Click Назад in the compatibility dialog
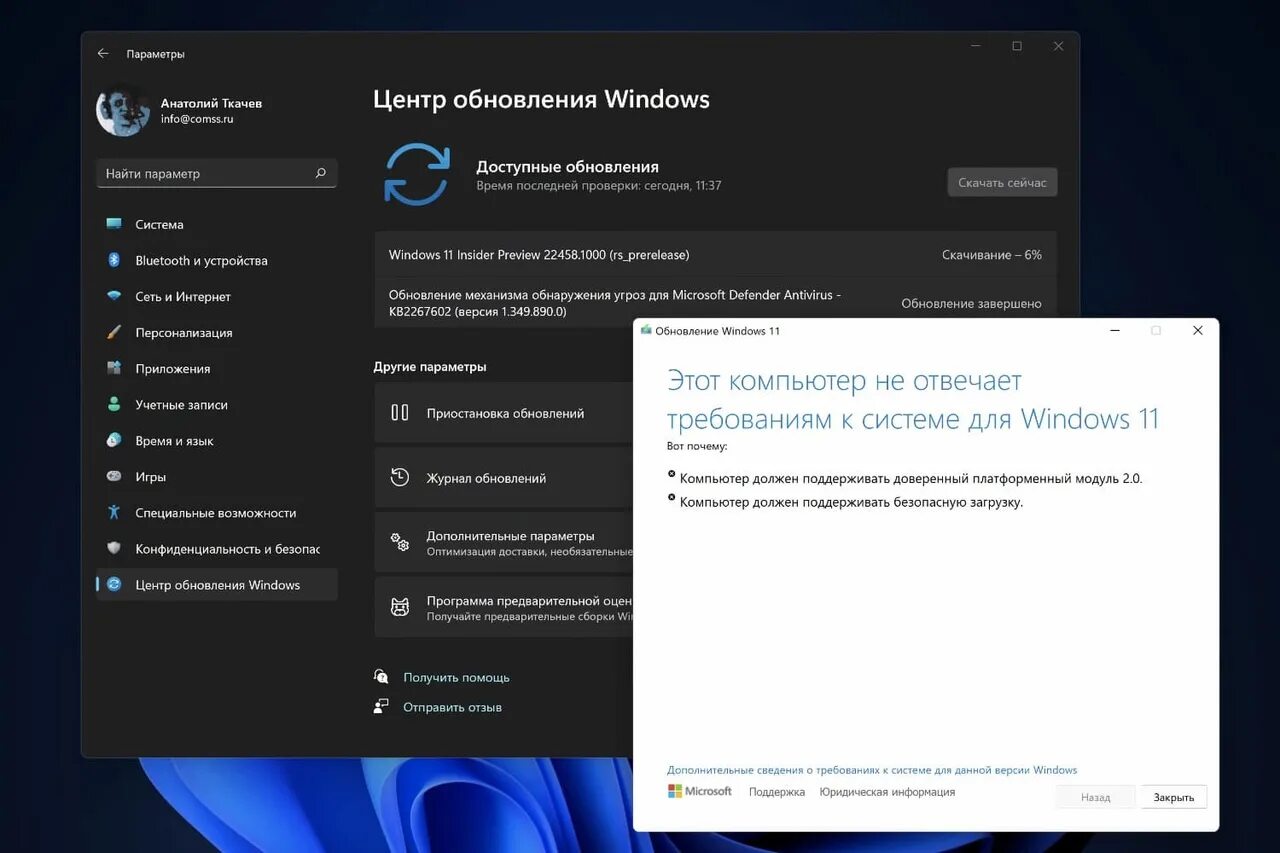Image resolution: width=1280 pixels, height=853 pixels. tap(1094, 796)
